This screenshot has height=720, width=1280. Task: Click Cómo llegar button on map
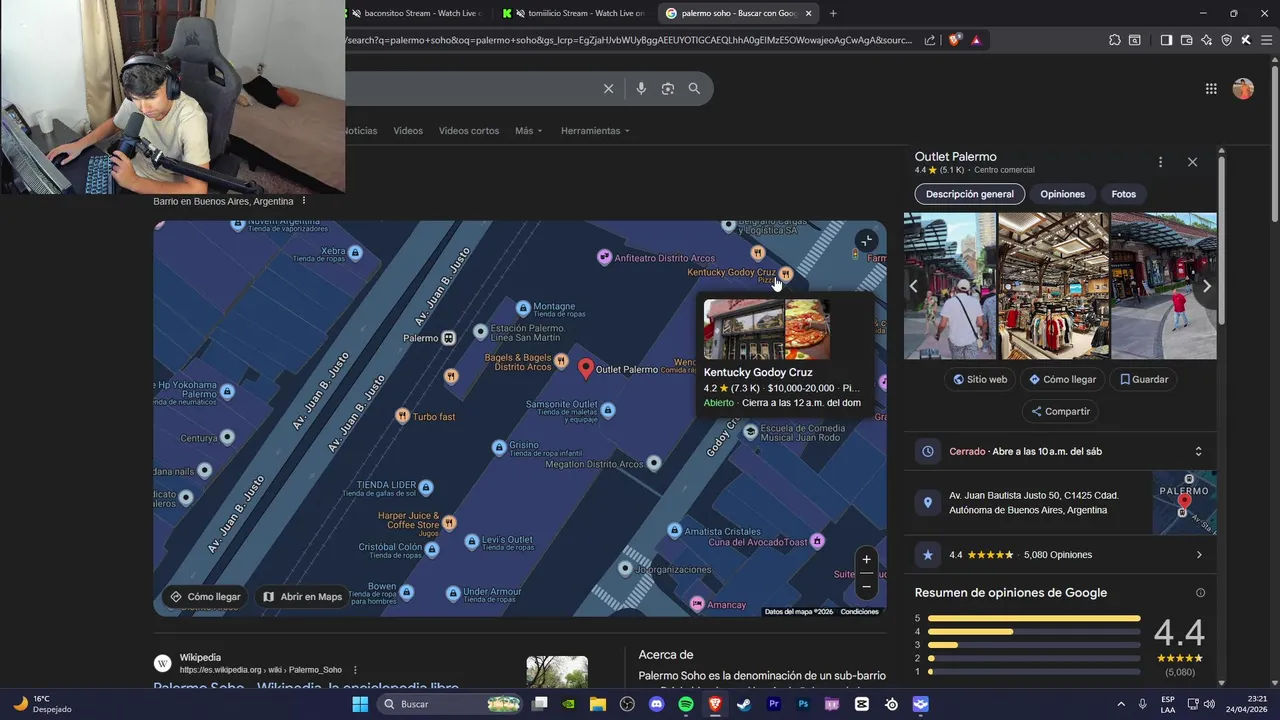[x=205, y=597]
